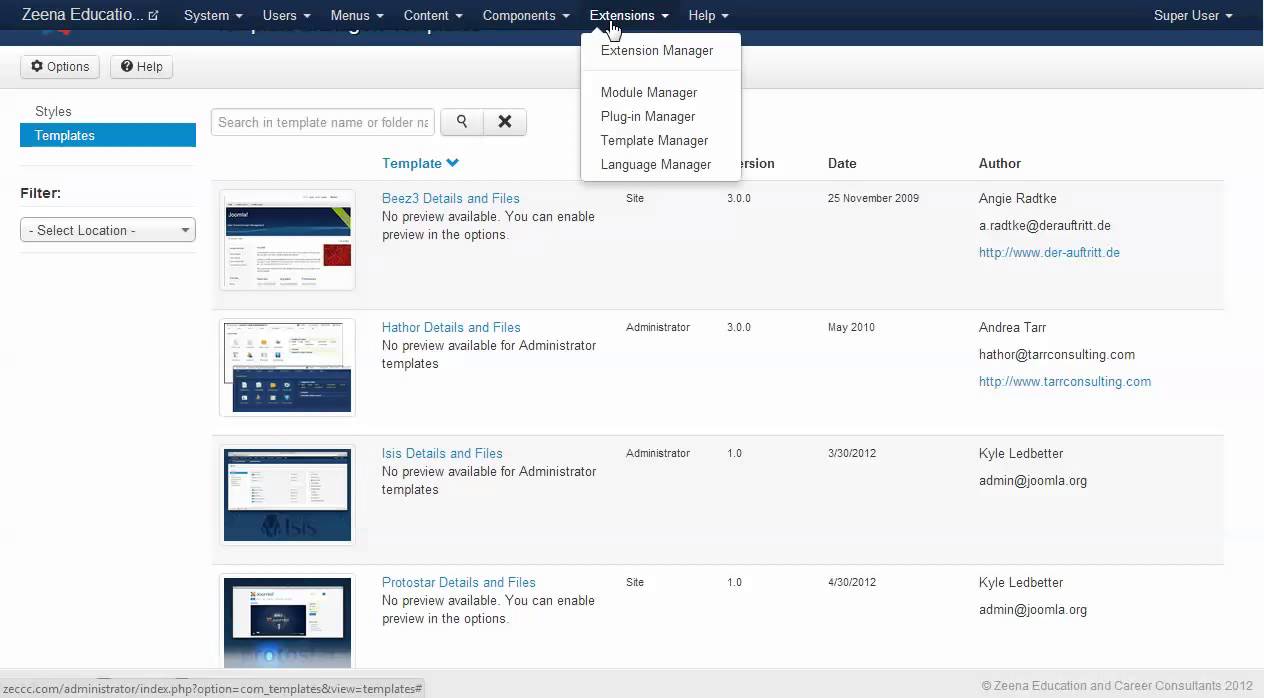Image resolution: width=1264 pixels, height=698 pixels.
Task: Open external site link icon beside Zeena Education
Action: coord(153,16)
